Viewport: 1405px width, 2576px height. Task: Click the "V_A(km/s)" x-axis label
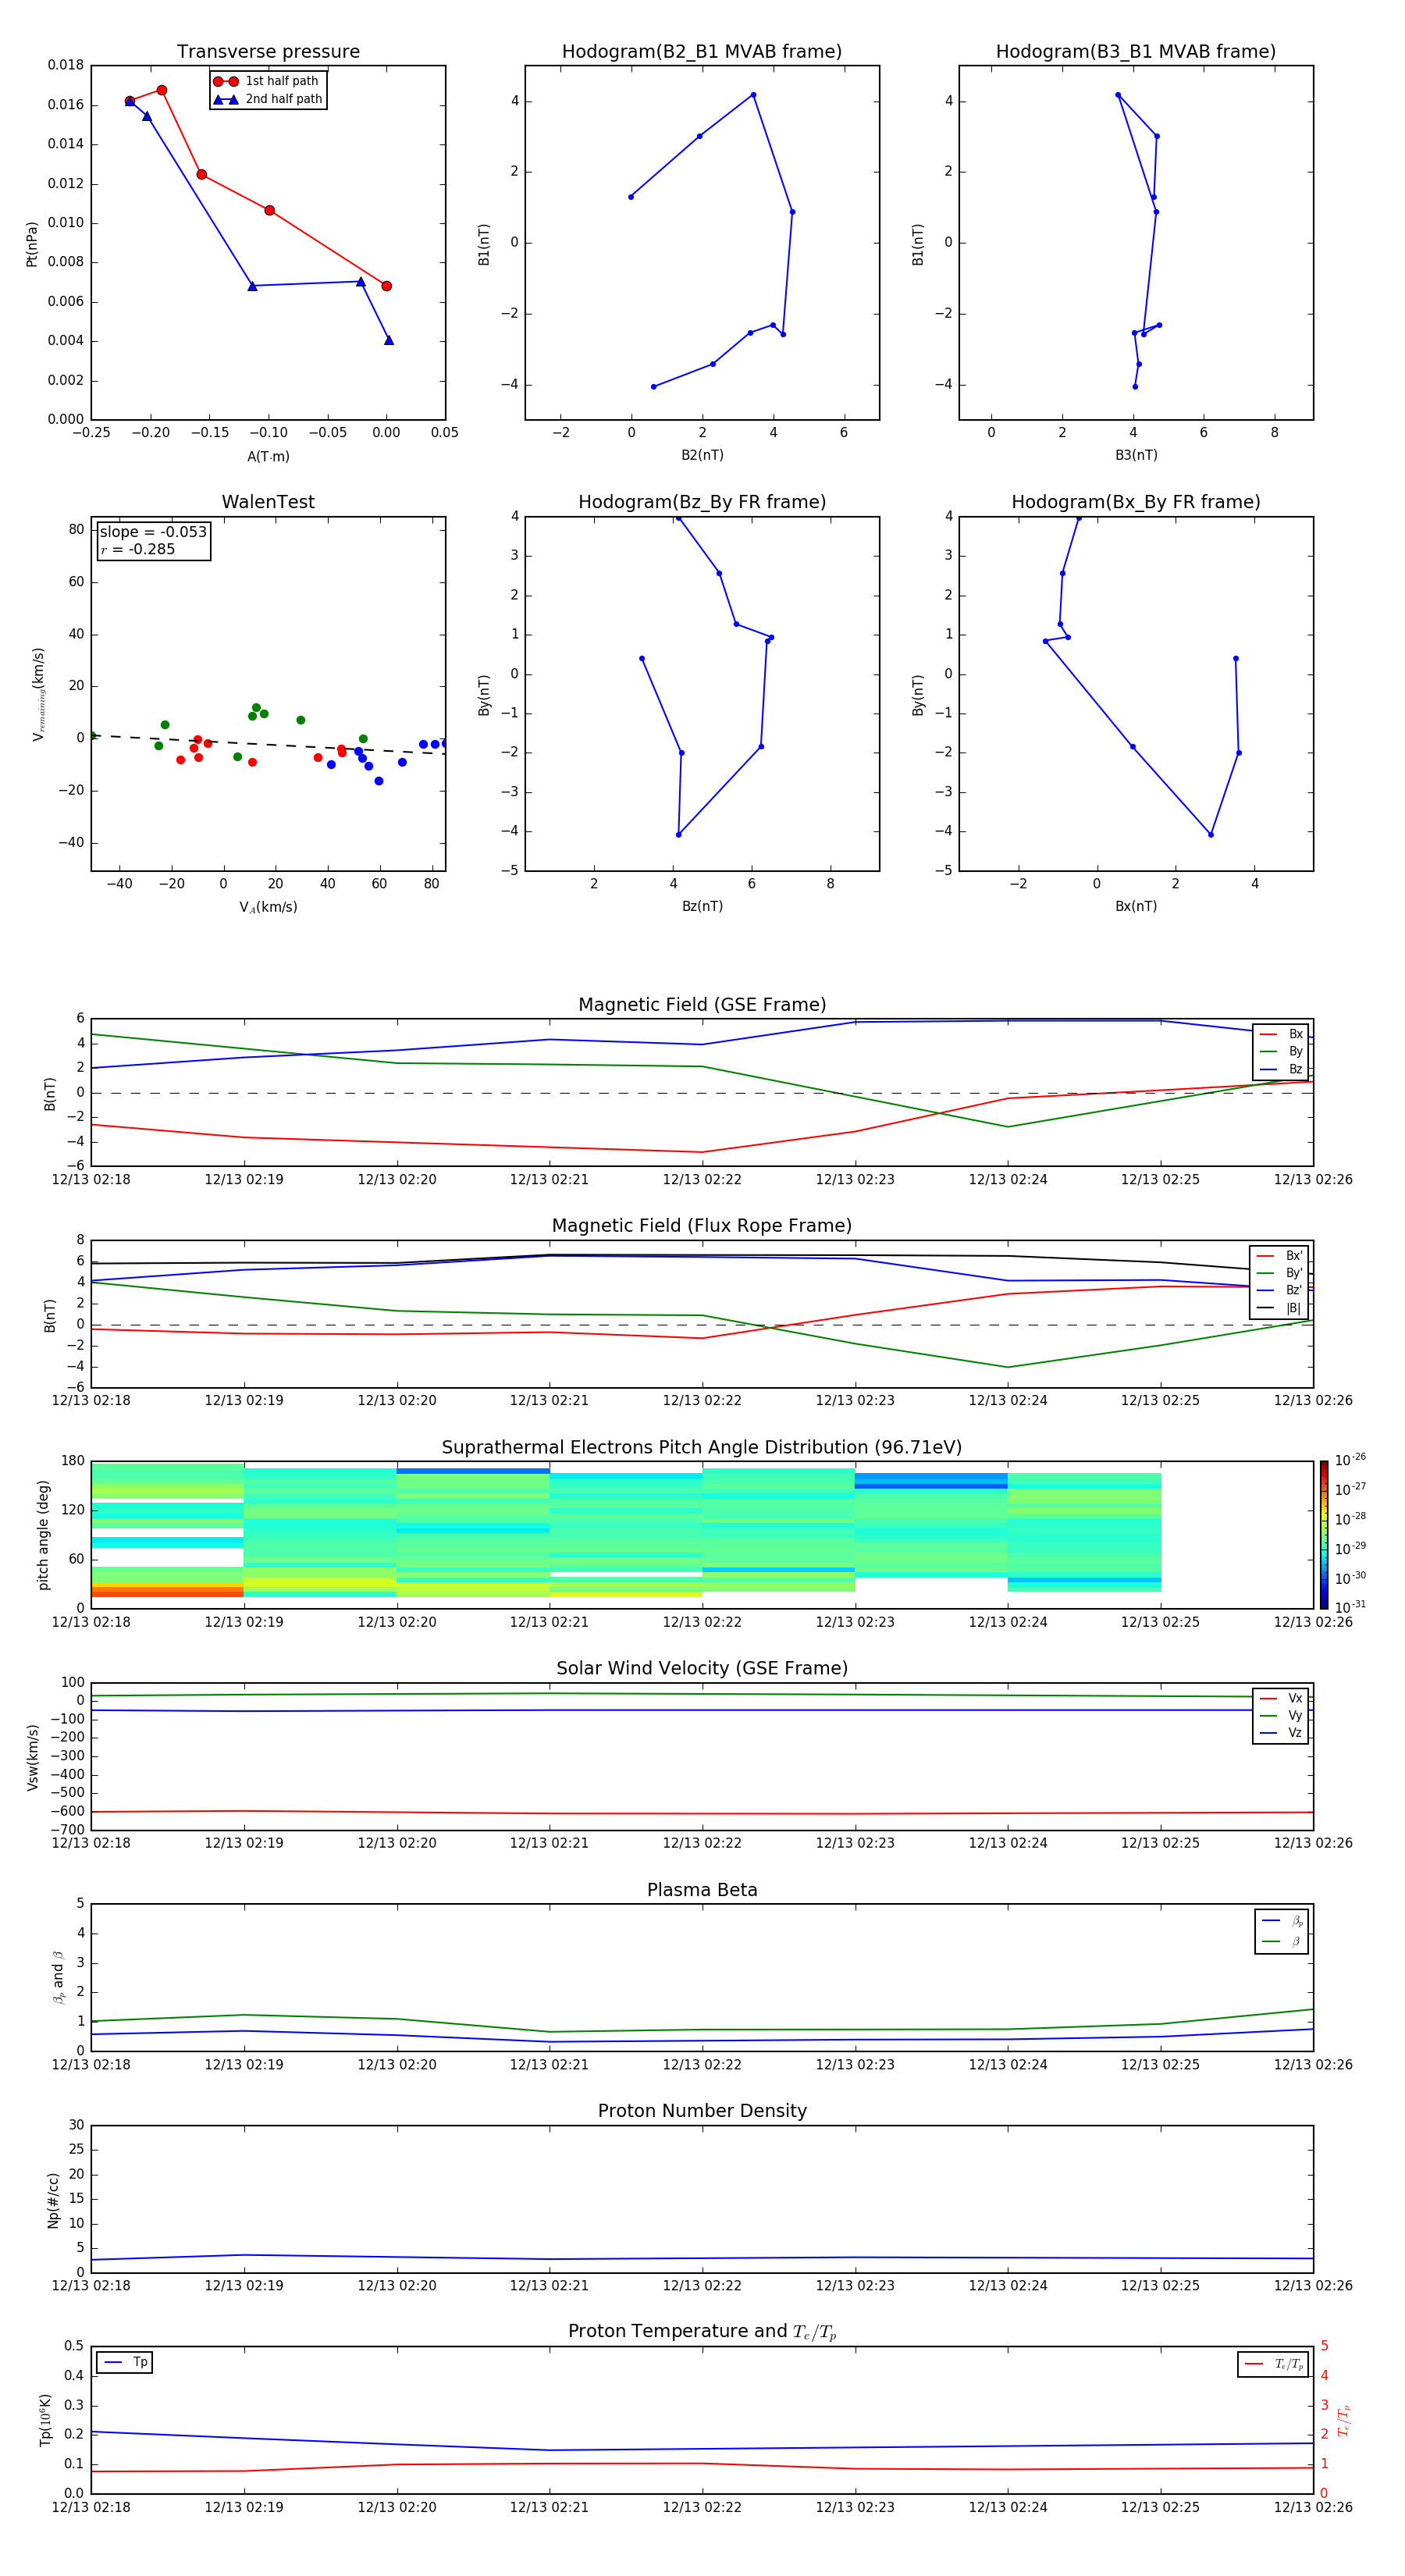click(268, 907)
